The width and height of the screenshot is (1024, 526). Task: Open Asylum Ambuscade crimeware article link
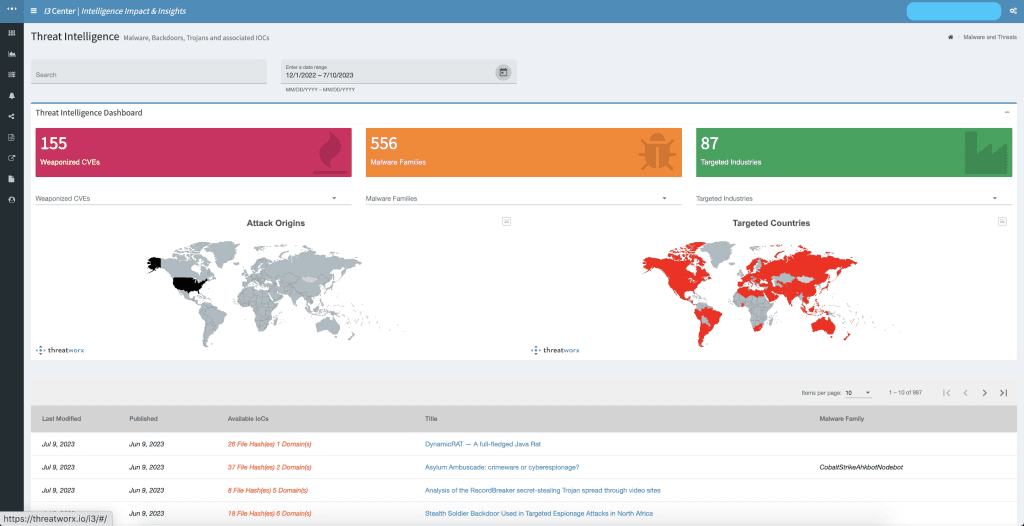pyautogui.click(x=502, y=467)
